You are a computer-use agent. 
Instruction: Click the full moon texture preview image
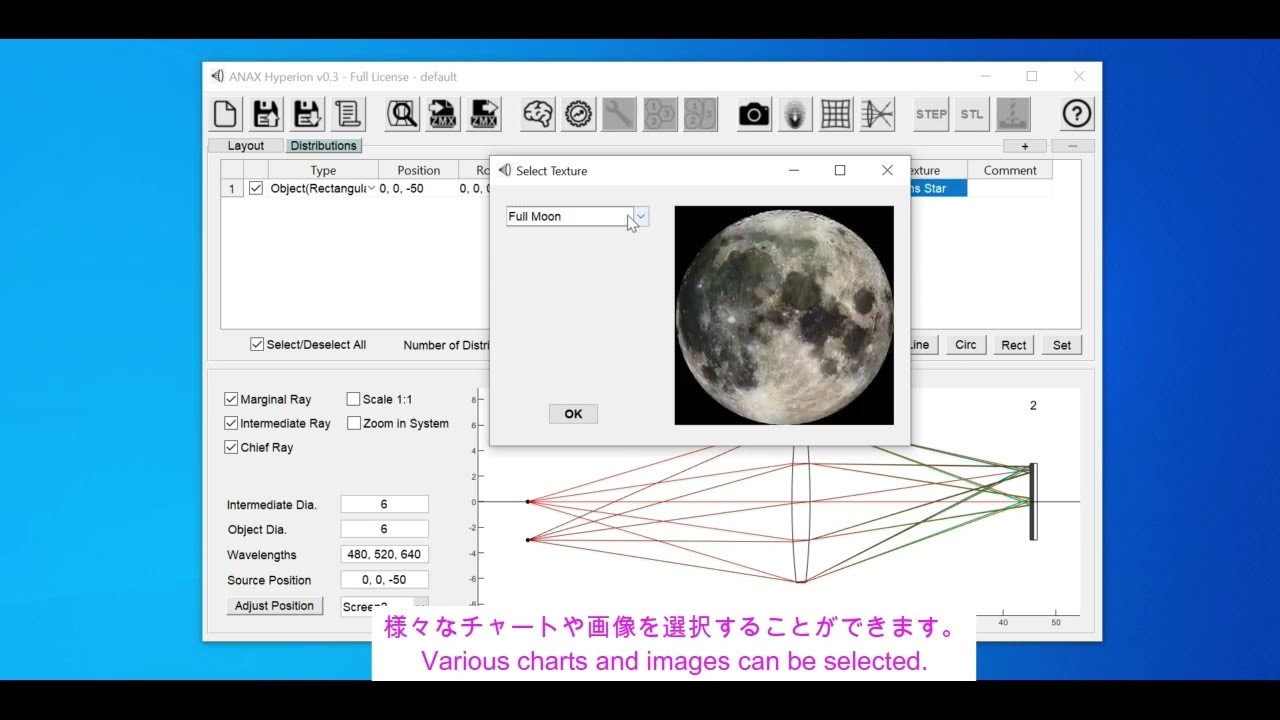[x=784, y=315]
